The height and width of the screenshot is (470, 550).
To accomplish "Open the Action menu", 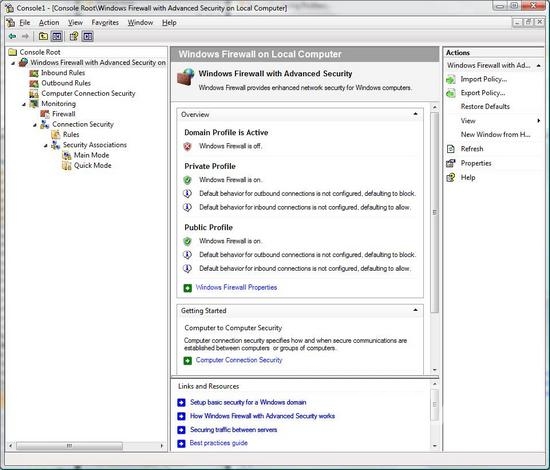I will pos(49,23).
